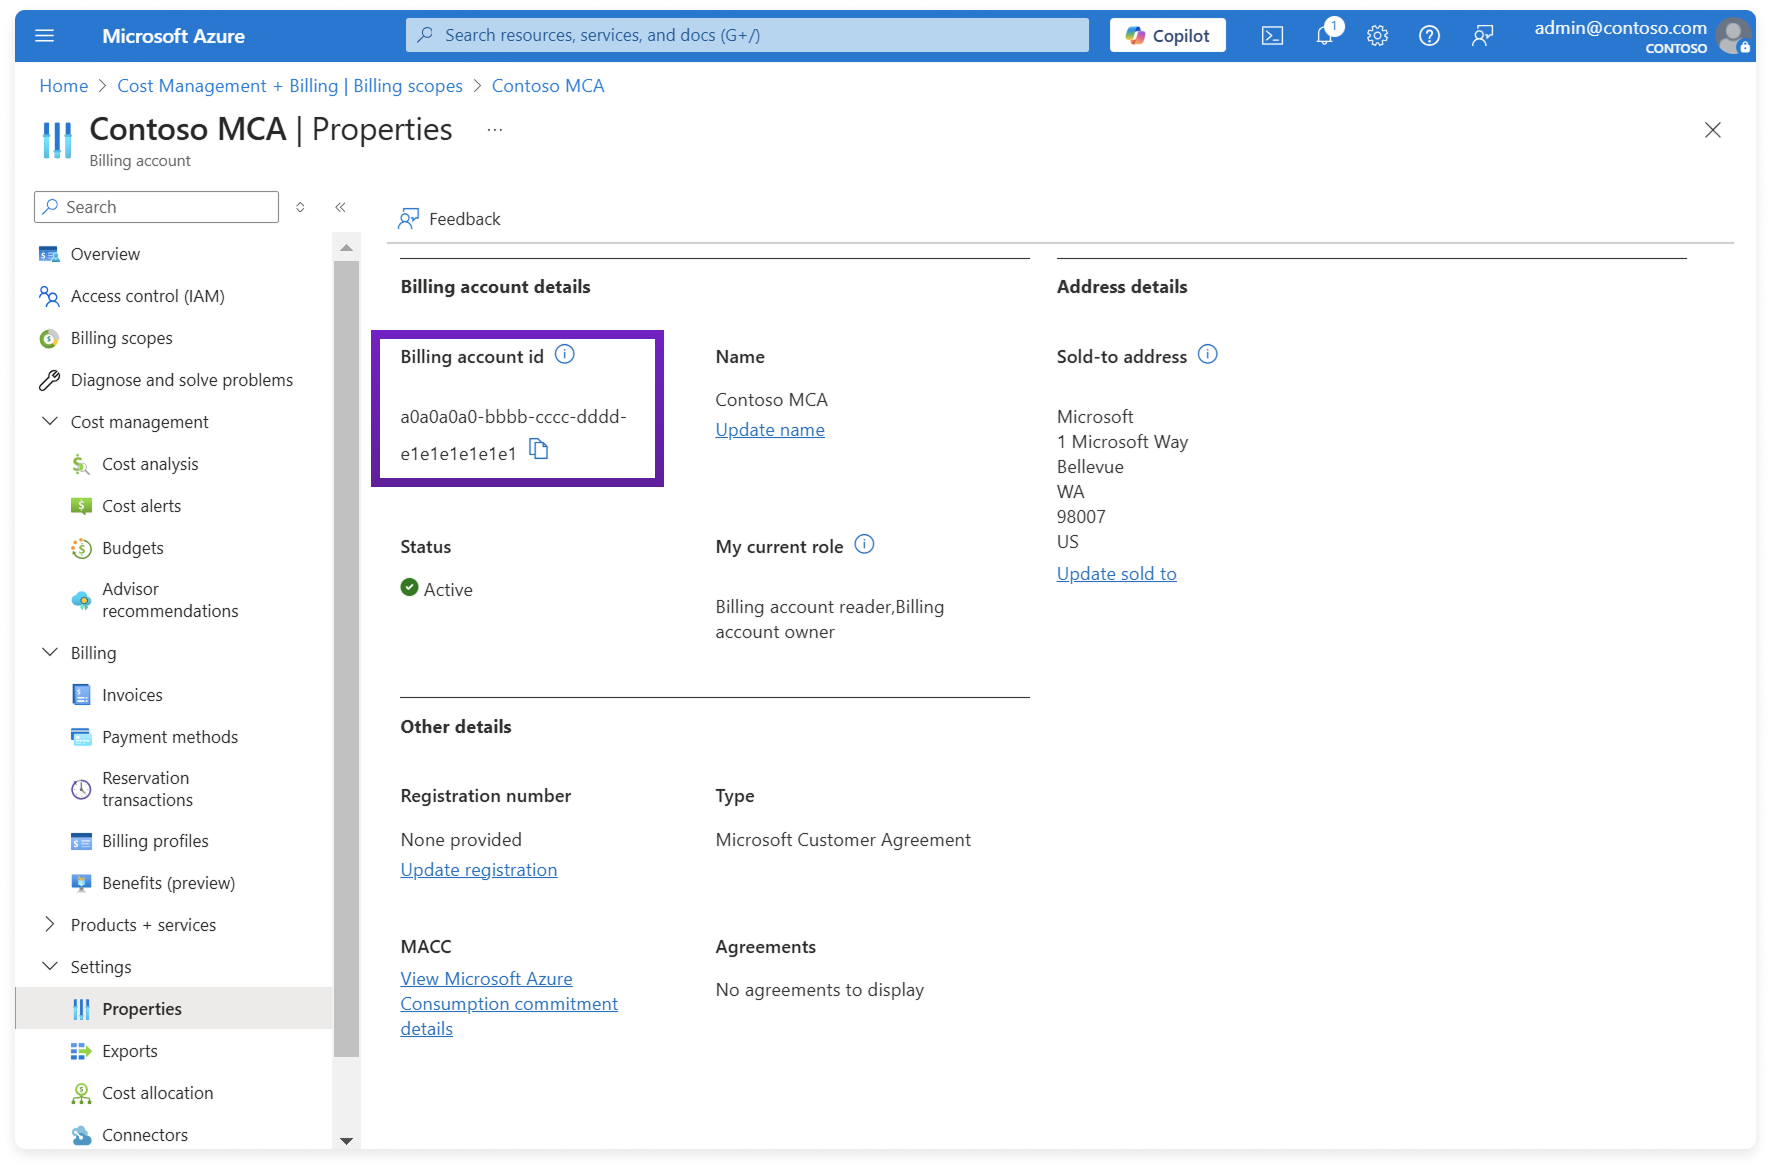Click 'No agreements to display' text

pyautogui.click(x=820, y=990)
